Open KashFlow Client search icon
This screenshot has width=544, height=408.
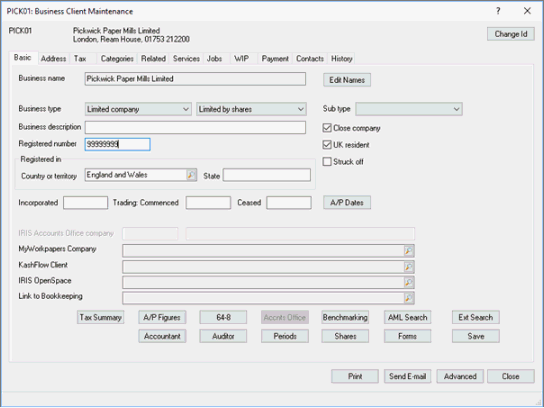409,267
